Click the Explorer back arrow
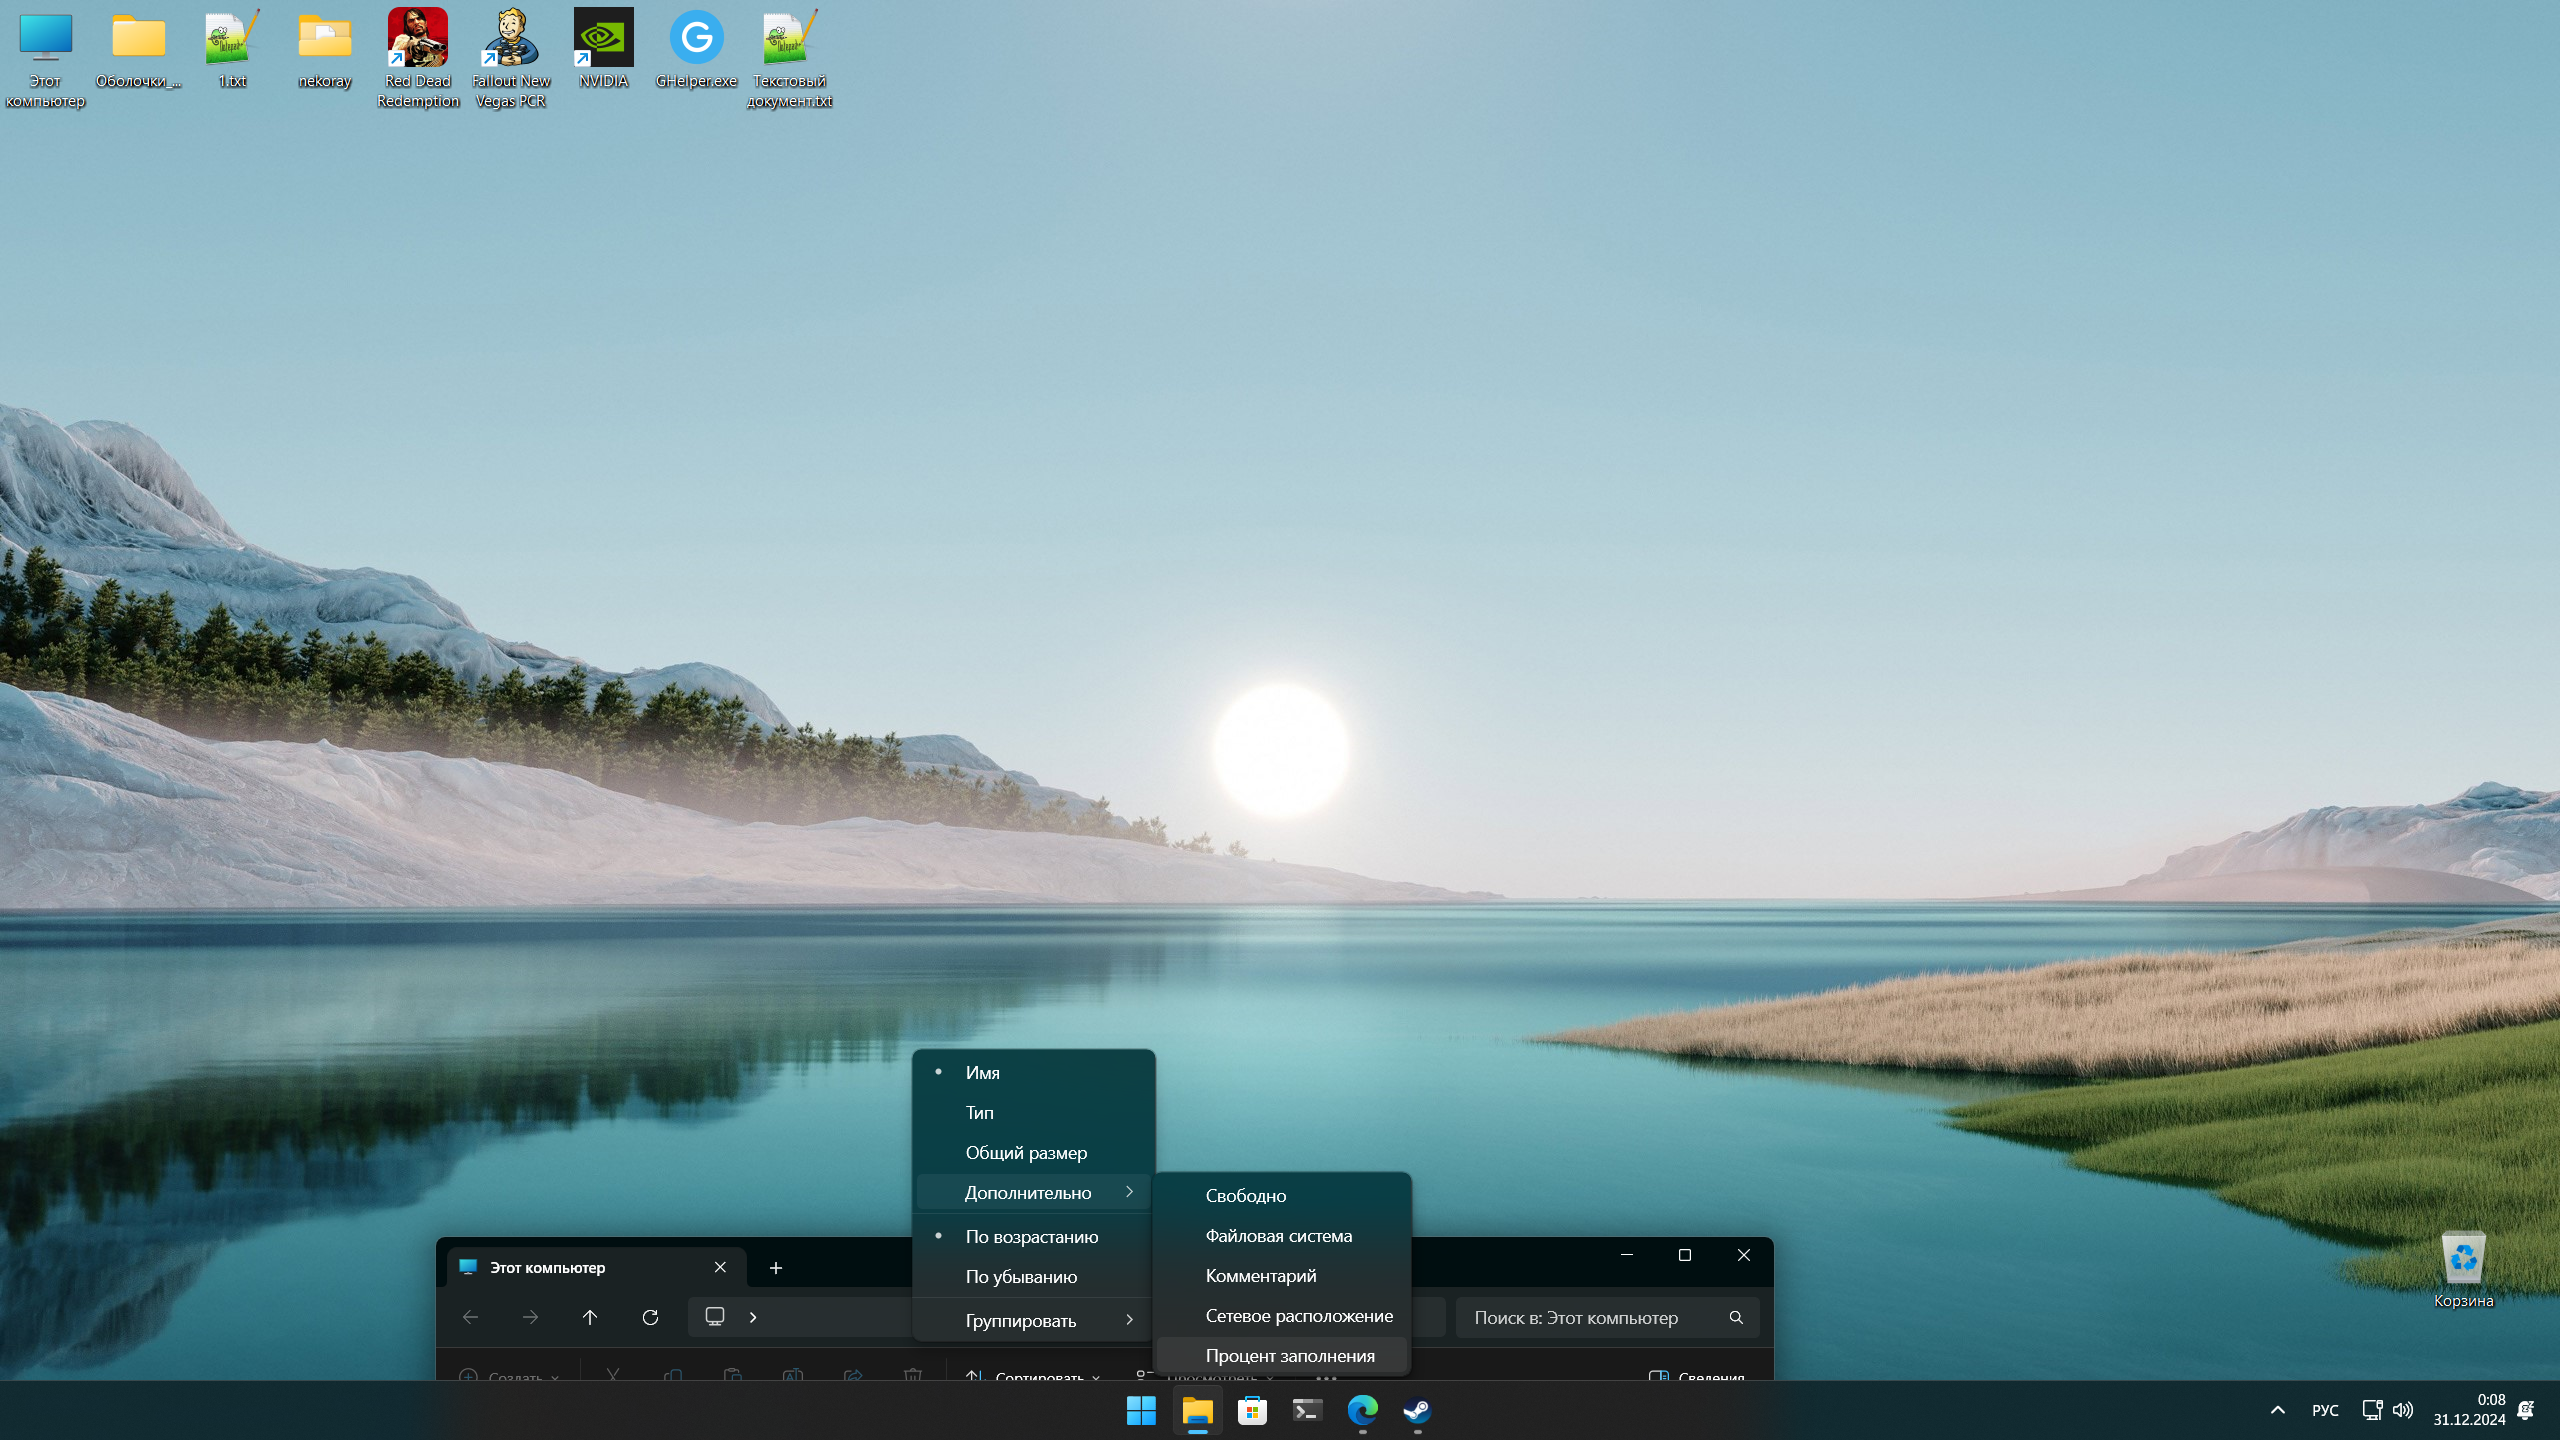 (x=470, y=1317)
